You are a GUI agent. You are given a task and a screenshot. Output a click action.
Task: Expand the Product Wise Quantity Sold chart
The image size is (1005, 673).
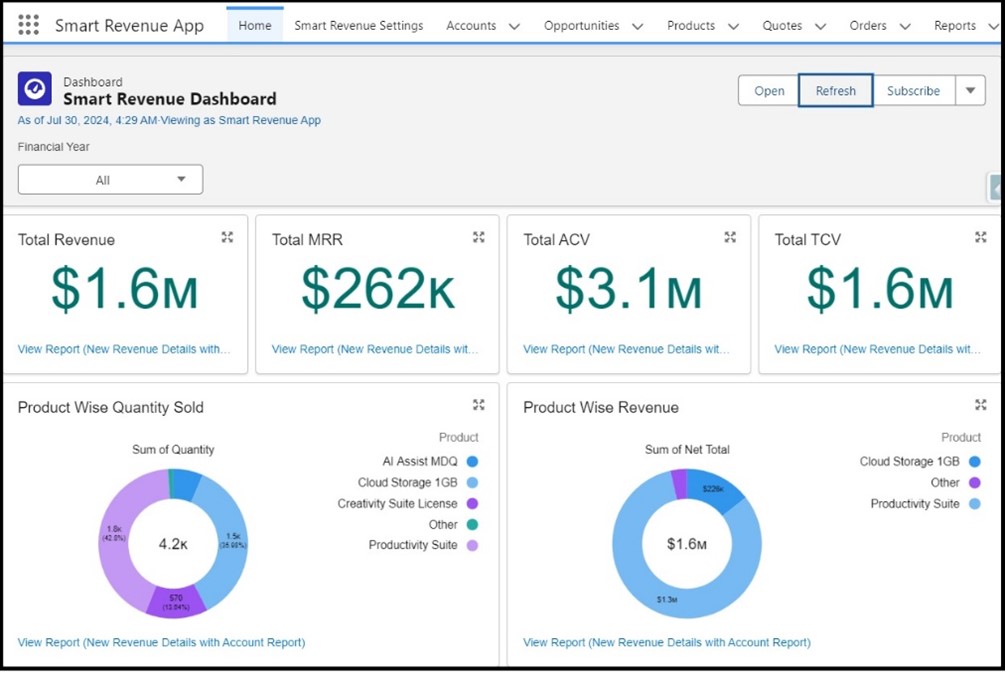479,404
